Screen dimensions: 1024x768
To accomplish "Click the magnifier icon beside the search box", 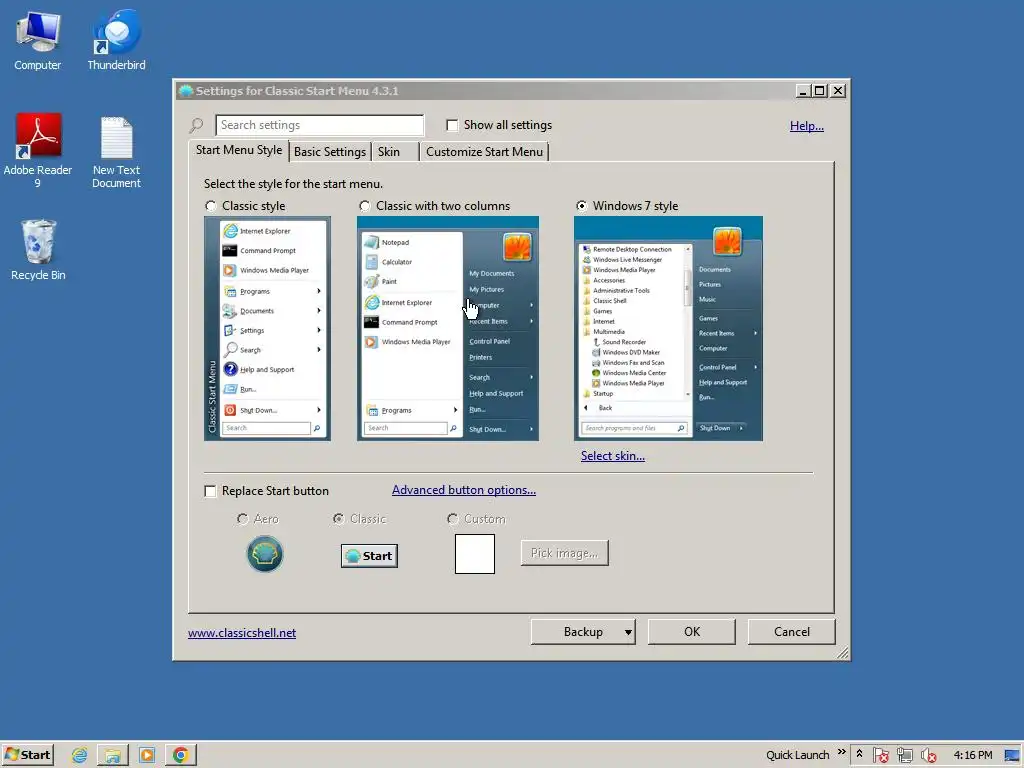I will point(197,125).
